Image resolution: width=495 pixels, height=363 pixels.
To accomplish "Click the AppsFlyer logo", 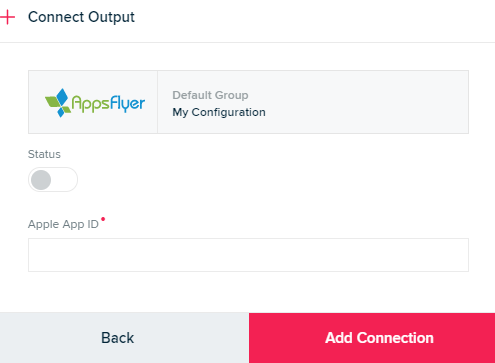I will (95, 103).
